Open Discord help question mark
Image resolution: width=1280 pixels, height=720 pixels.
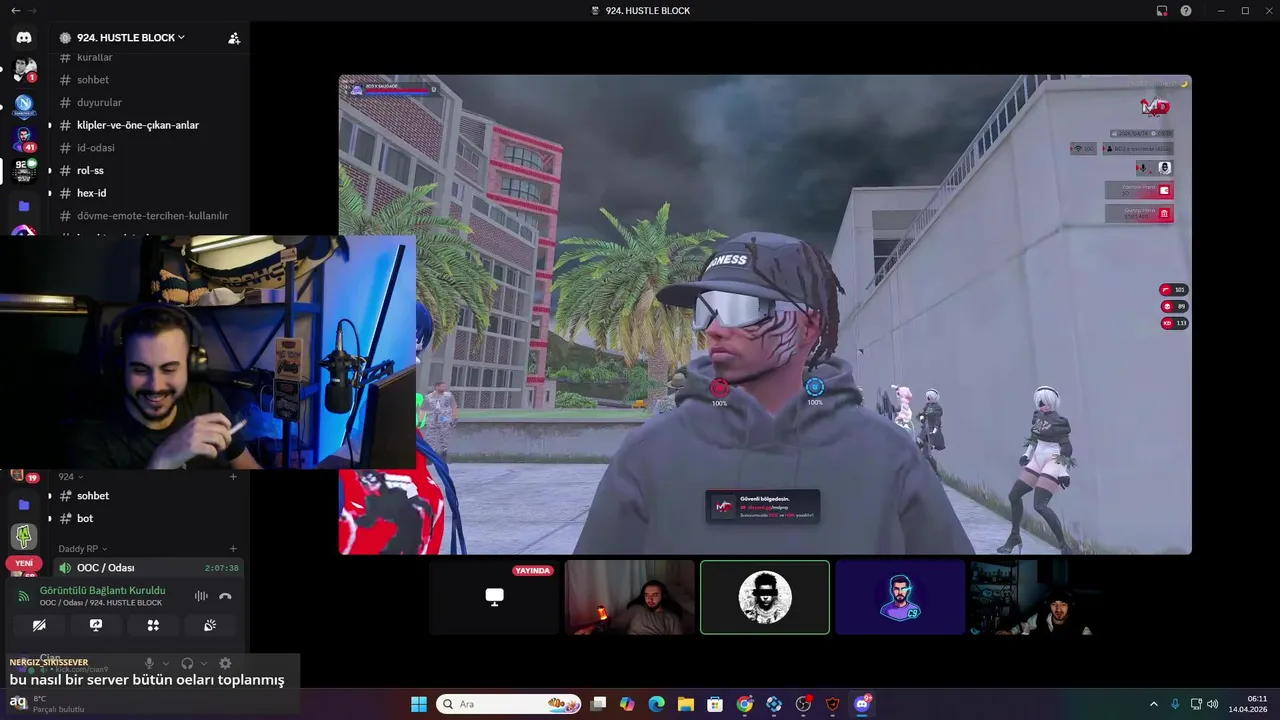tap(1186, 10)
